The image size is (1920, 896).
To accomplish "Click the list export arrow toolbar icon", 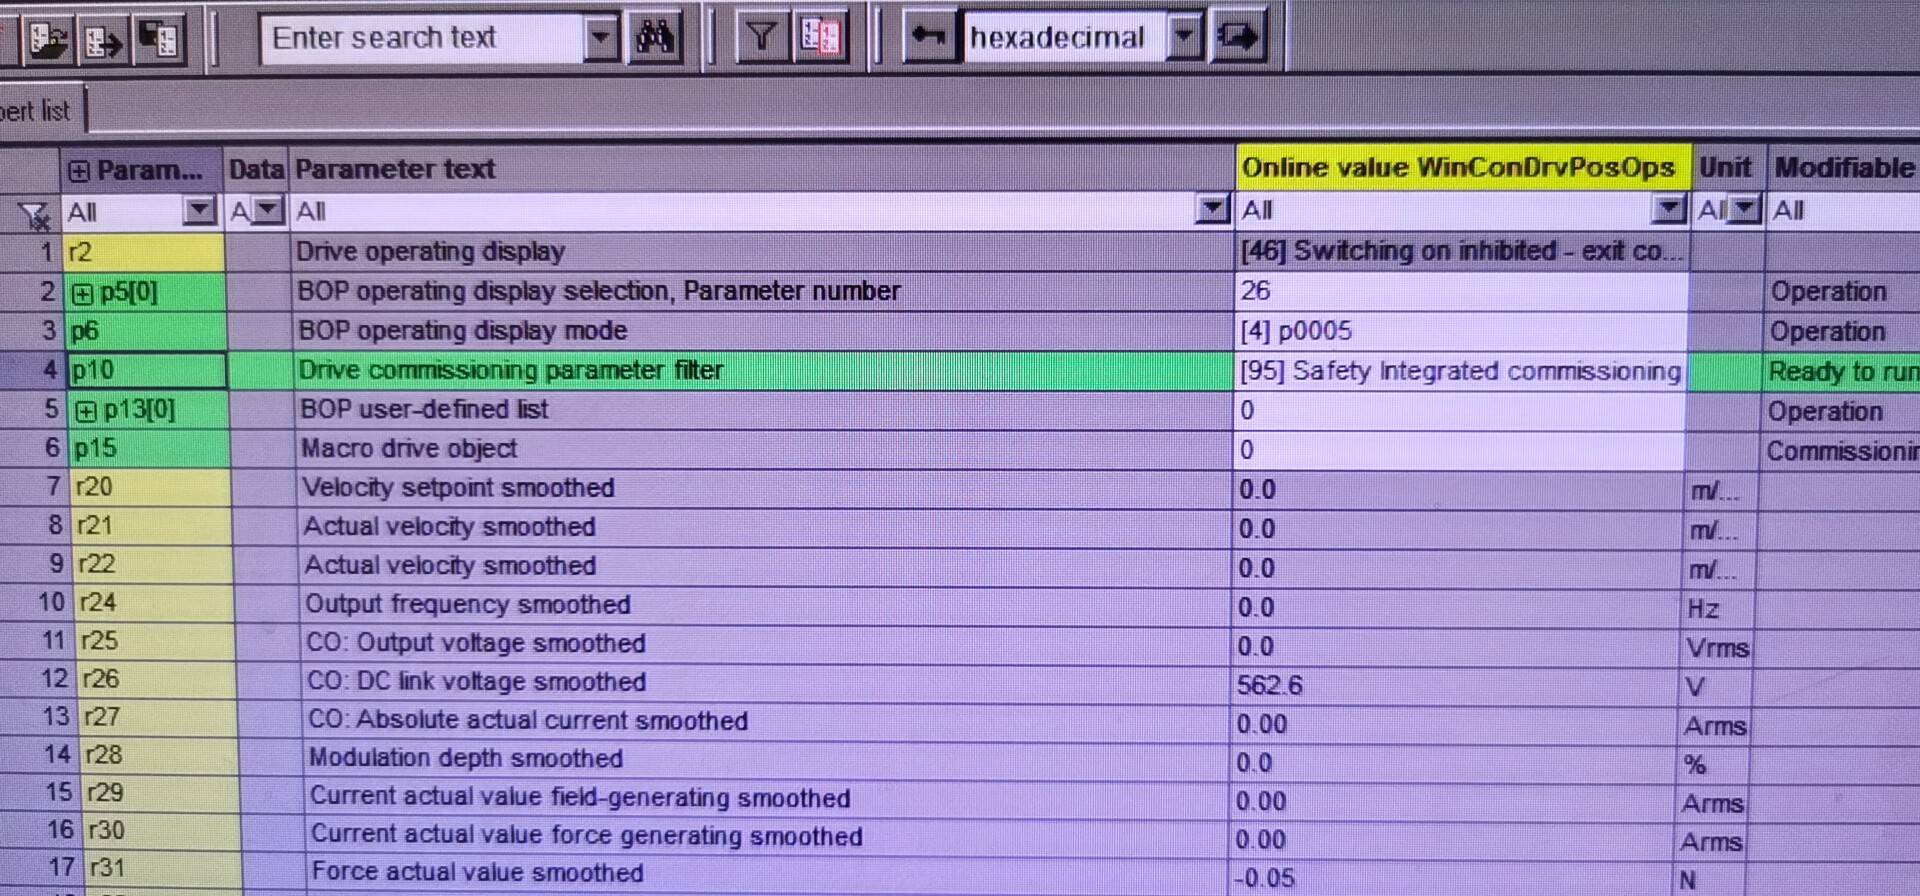I will pyautogui.click(x=102, y=39).
